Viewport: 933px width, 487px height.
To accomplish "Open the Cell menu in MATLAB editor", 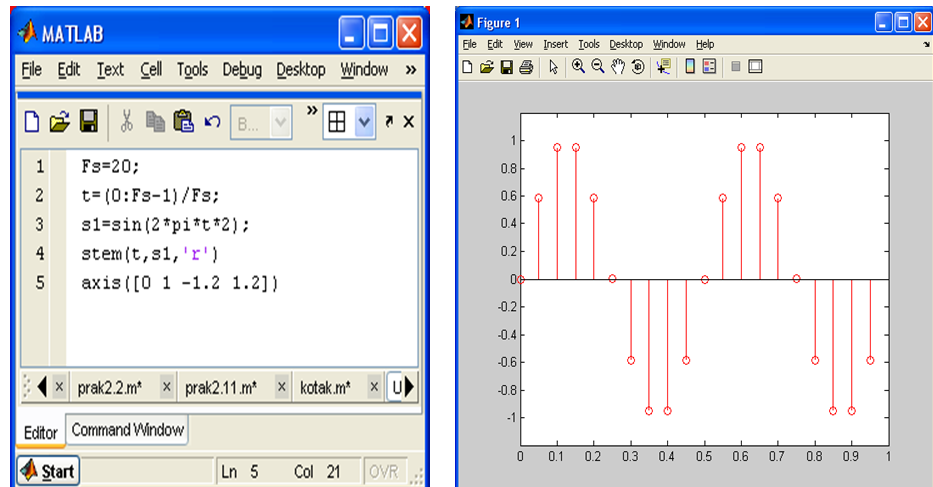I will click(x=151, y=70).
